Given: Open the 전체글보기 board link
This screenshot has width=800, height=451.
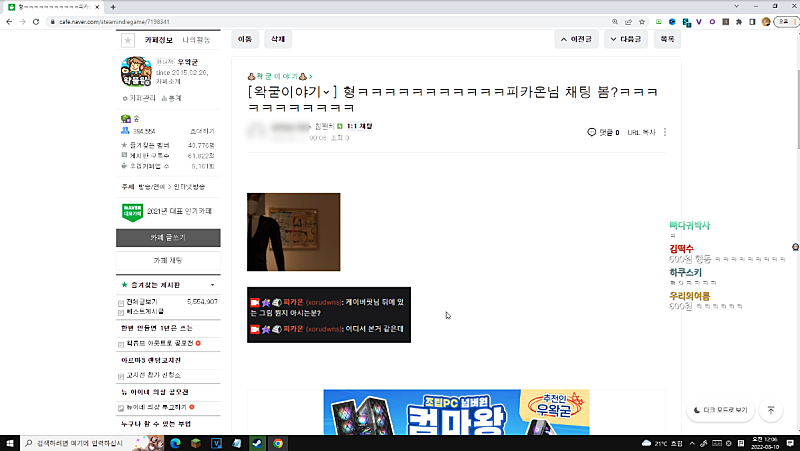Looking at the screenshot, I should coord(145,301).
